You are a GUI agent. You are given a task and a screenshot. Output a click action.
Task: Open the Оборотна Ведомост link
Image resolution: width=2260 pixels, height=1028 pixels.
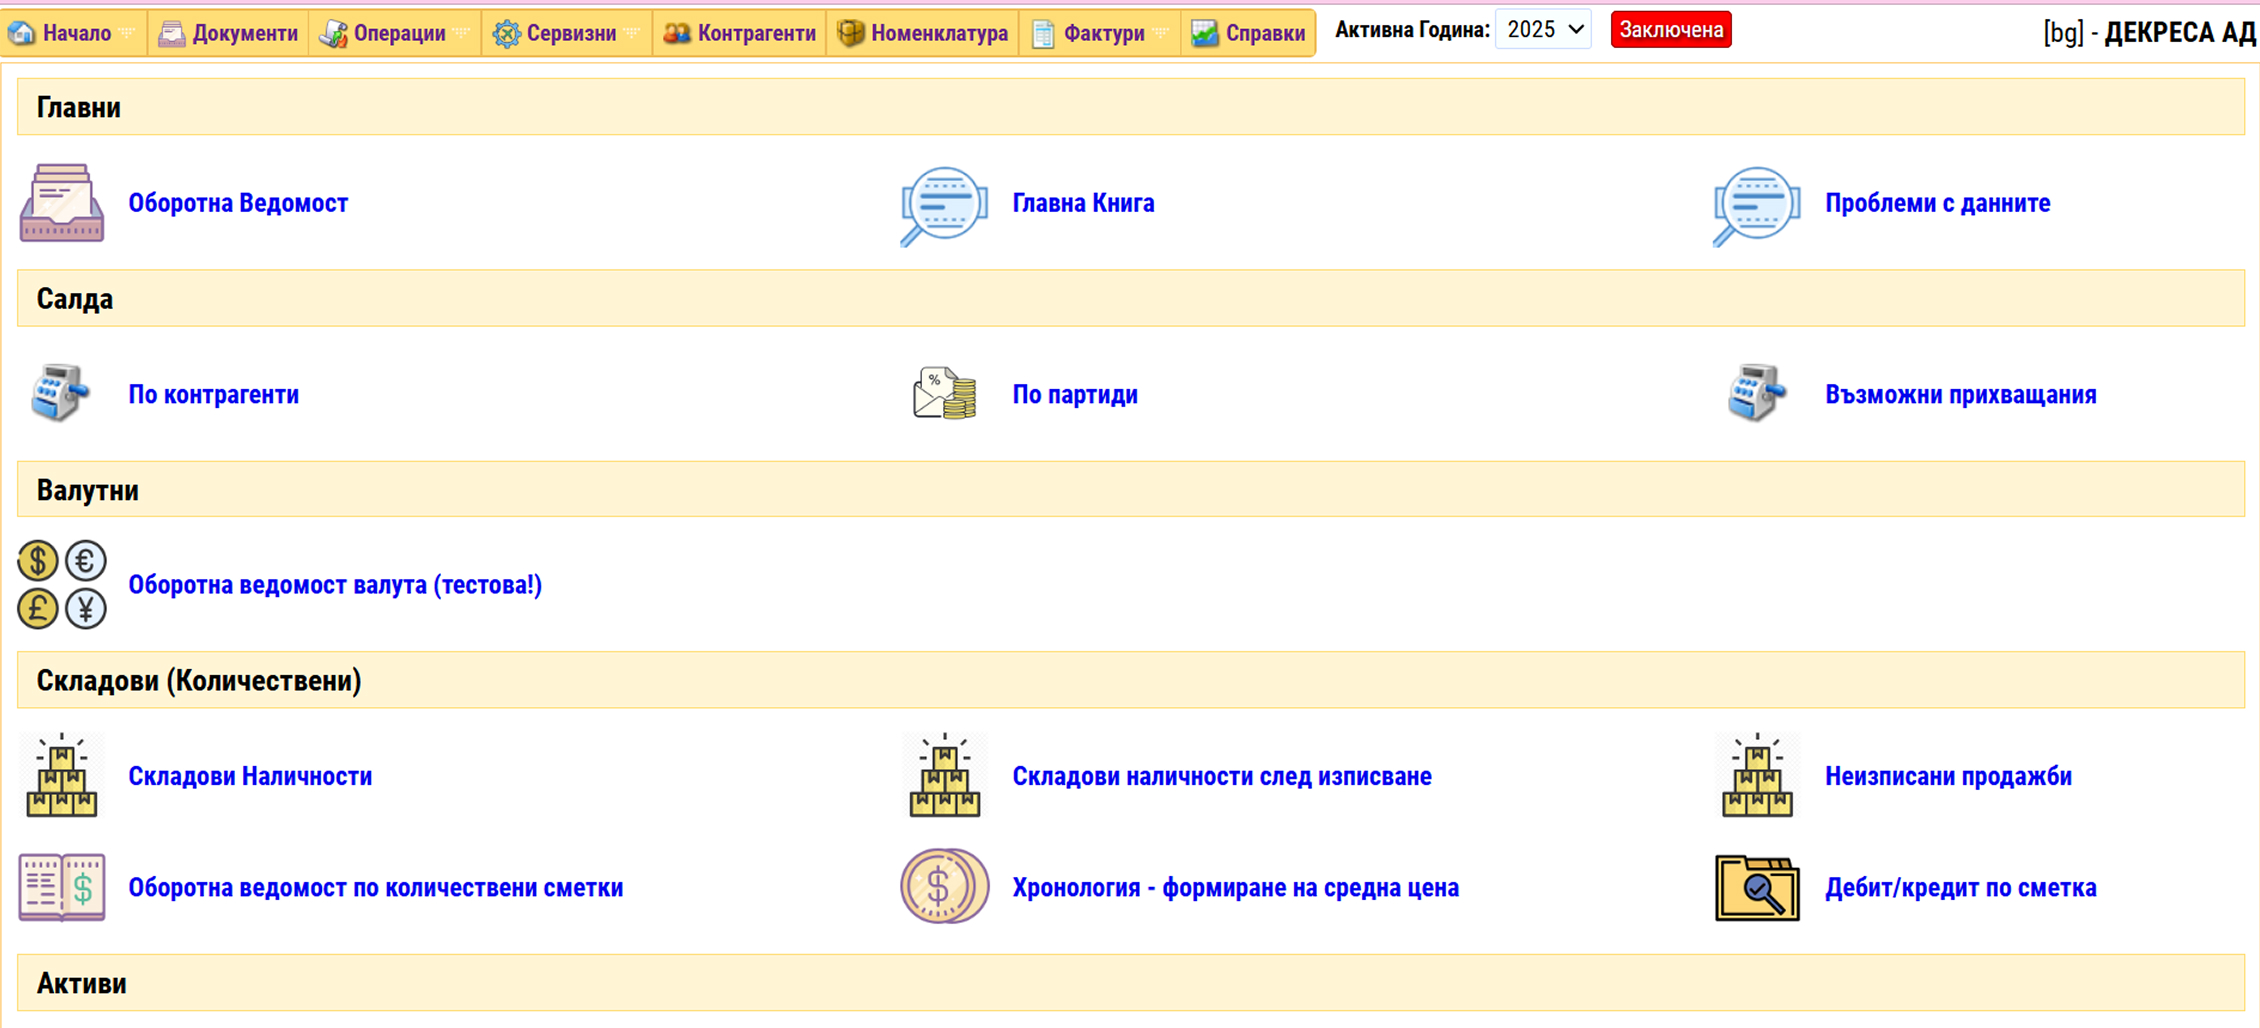[238, 203]
